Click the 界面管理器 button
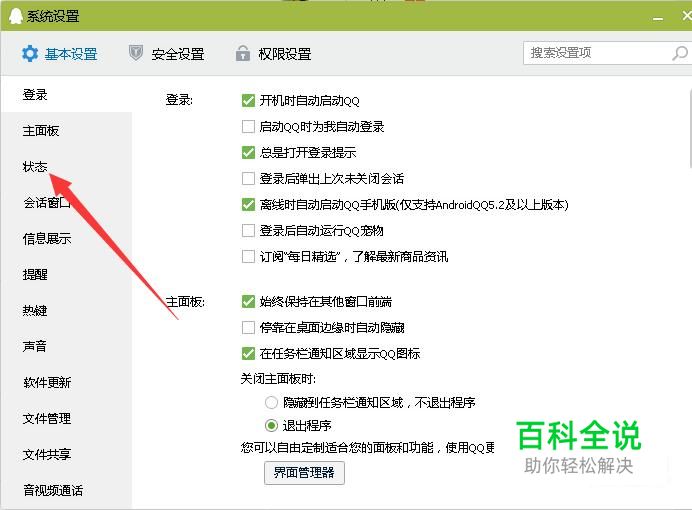The width and height of the screenshot is (692, 510). pos(304,472)
